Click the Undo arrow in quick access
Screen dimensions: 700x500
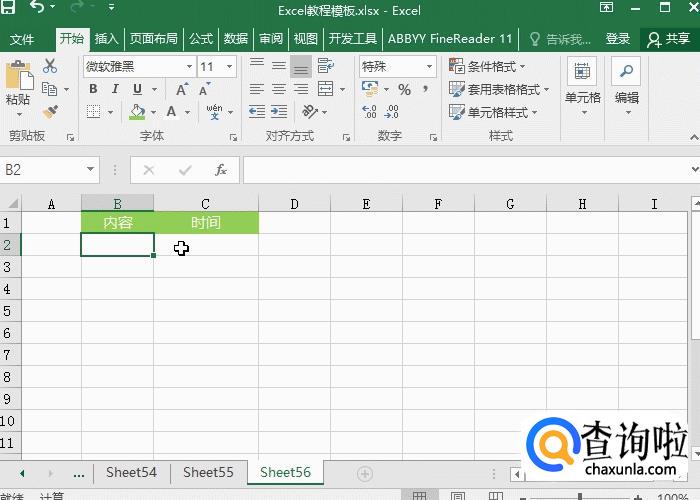tap(38, 7)
